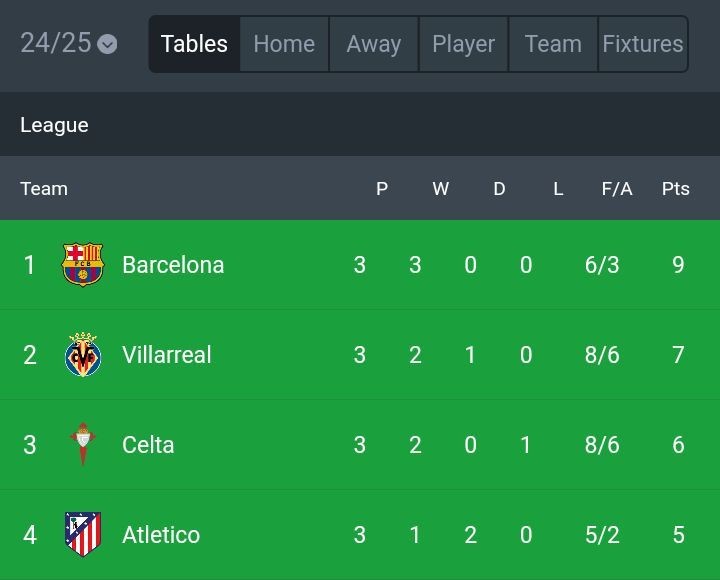720x580 pixels.
Task: Click the F/A column header
Action: (617, 188)
